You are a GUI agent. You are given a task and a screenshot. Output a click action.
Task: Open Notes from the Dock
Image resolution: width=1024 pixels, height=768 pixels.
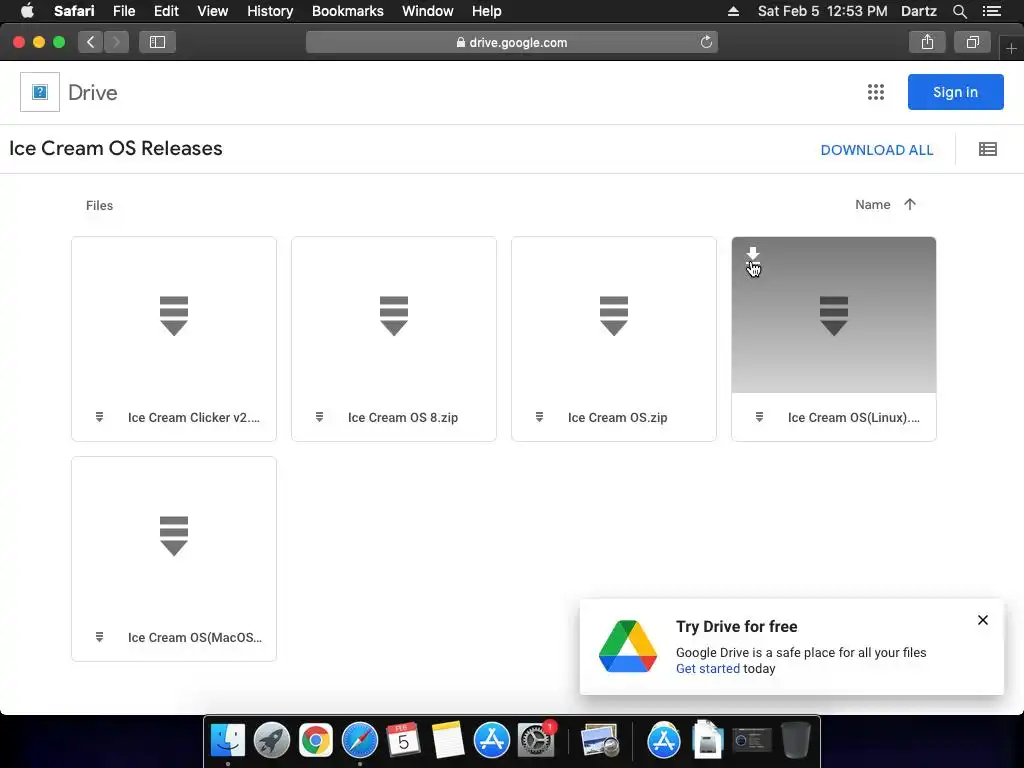point(447,740)
